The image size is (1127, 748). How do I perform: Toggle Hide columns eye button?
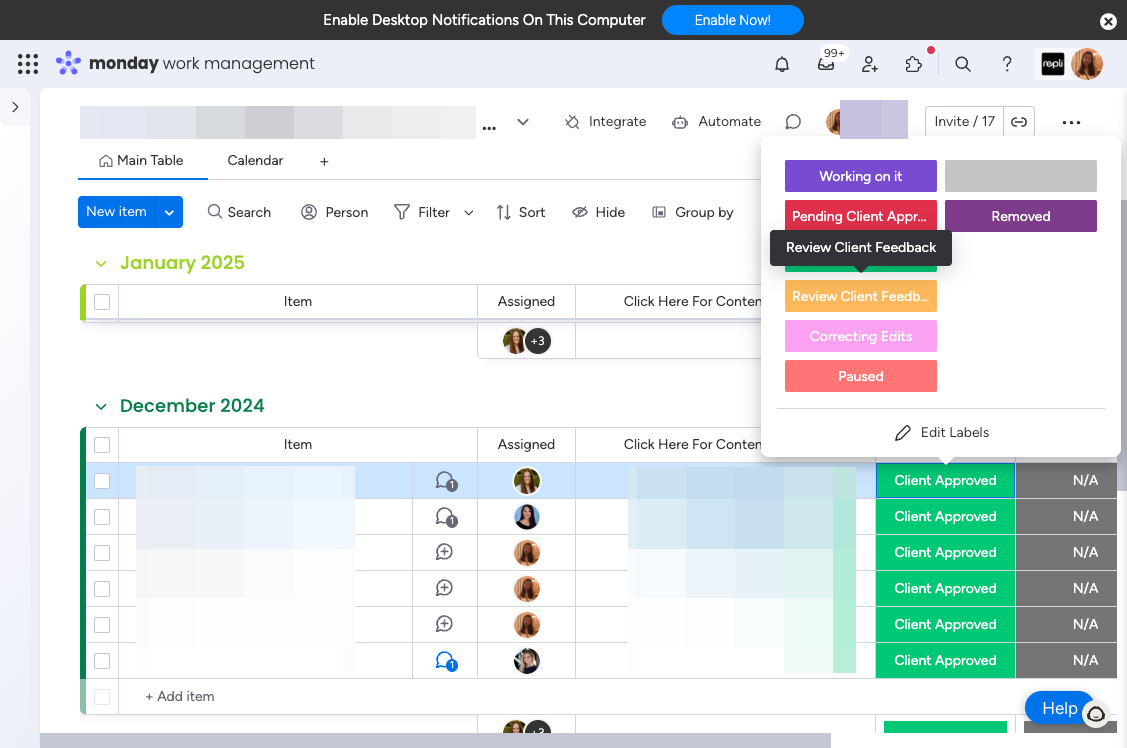598,212
